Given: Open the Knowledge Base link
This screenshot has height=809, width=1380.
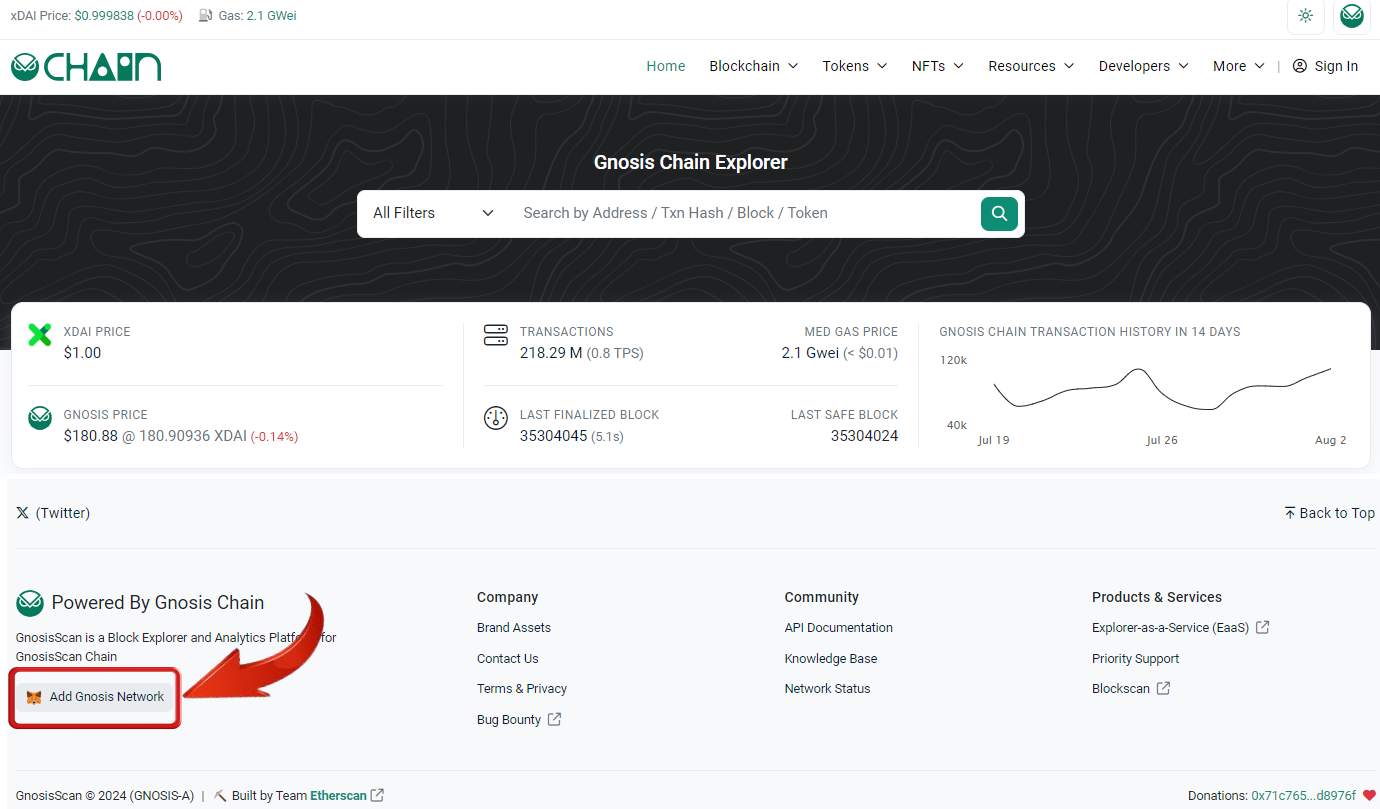Looking at the screenshot, I should 831,659.
